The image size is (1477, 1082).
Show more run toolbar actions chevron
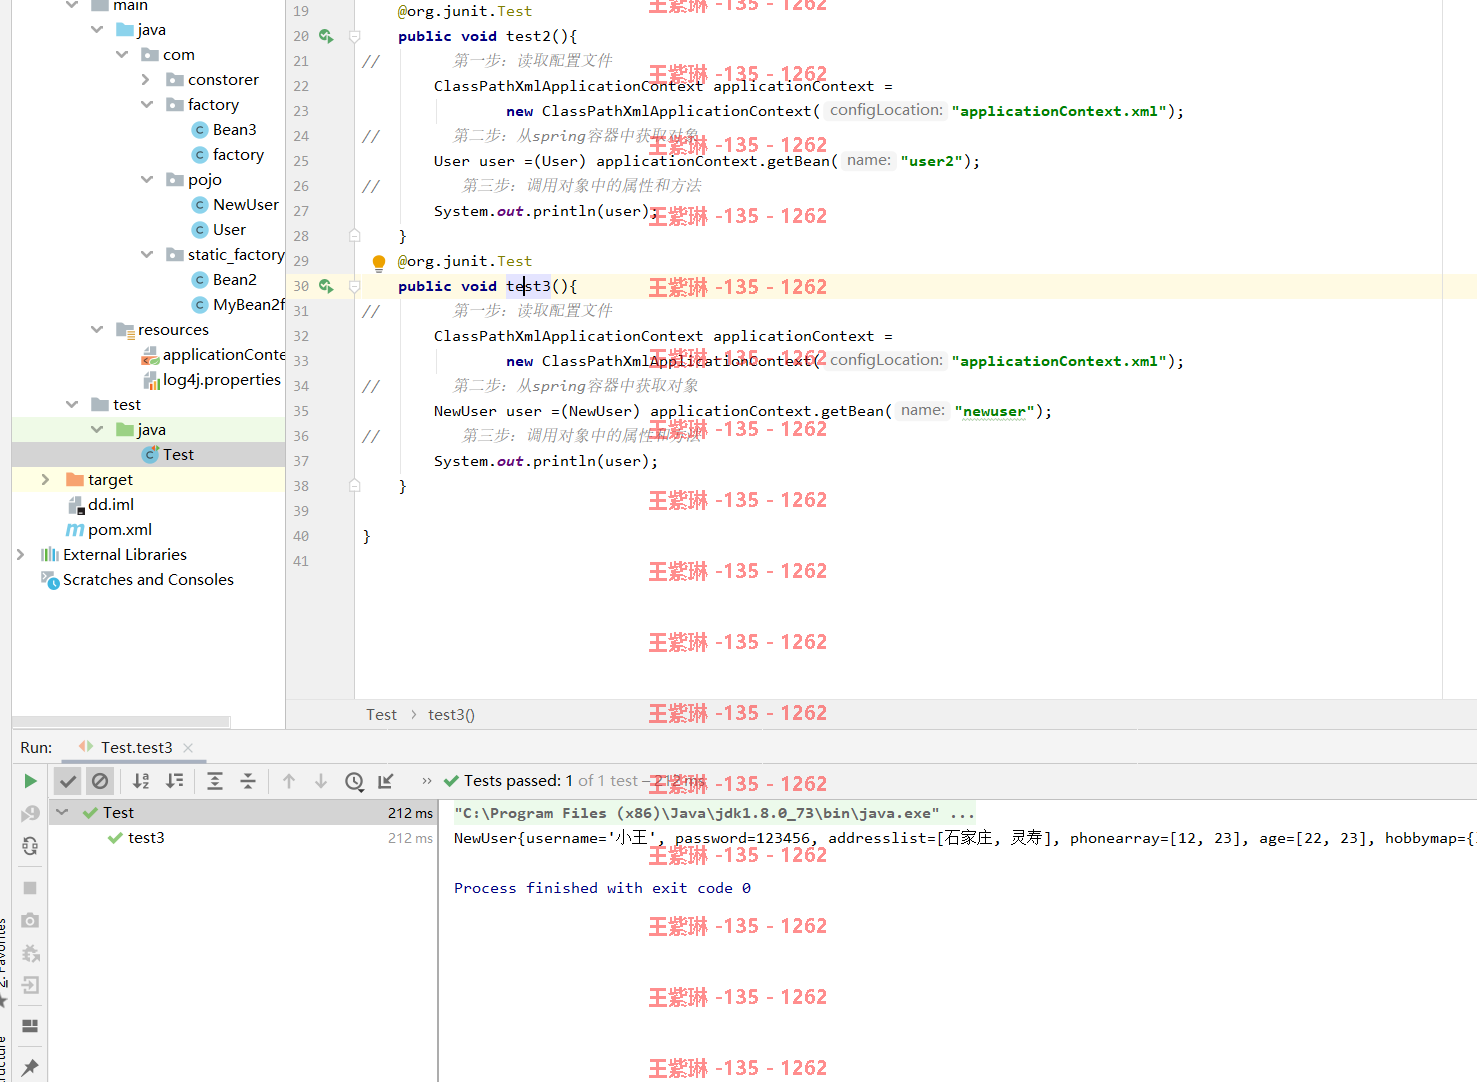coord(427,781)
